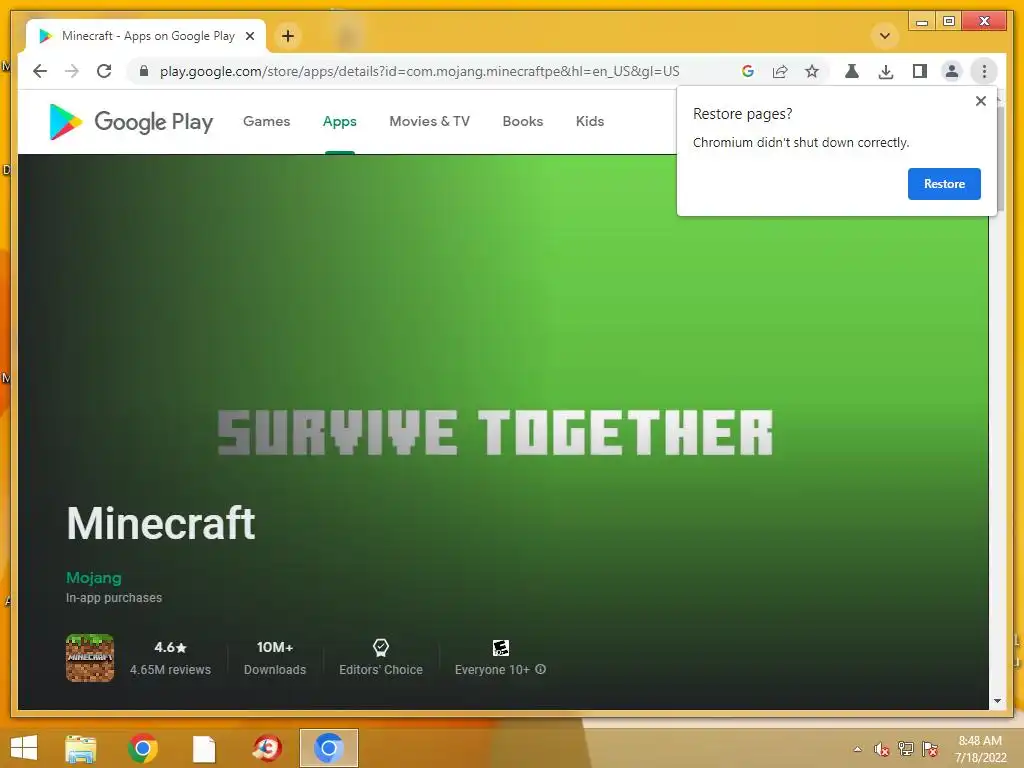Click the taskbar clock and date
This screenshot has height=768, width=1024.
click(980, 749)
